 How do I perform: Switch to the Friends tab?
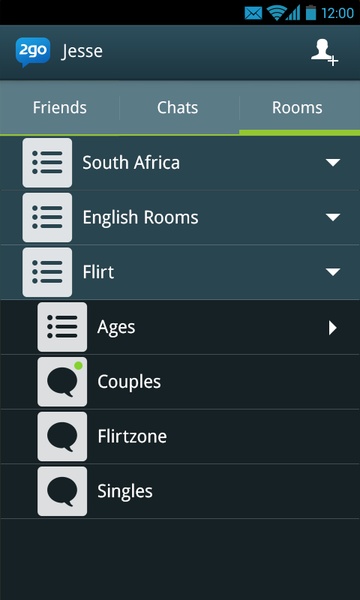[60, 108]
